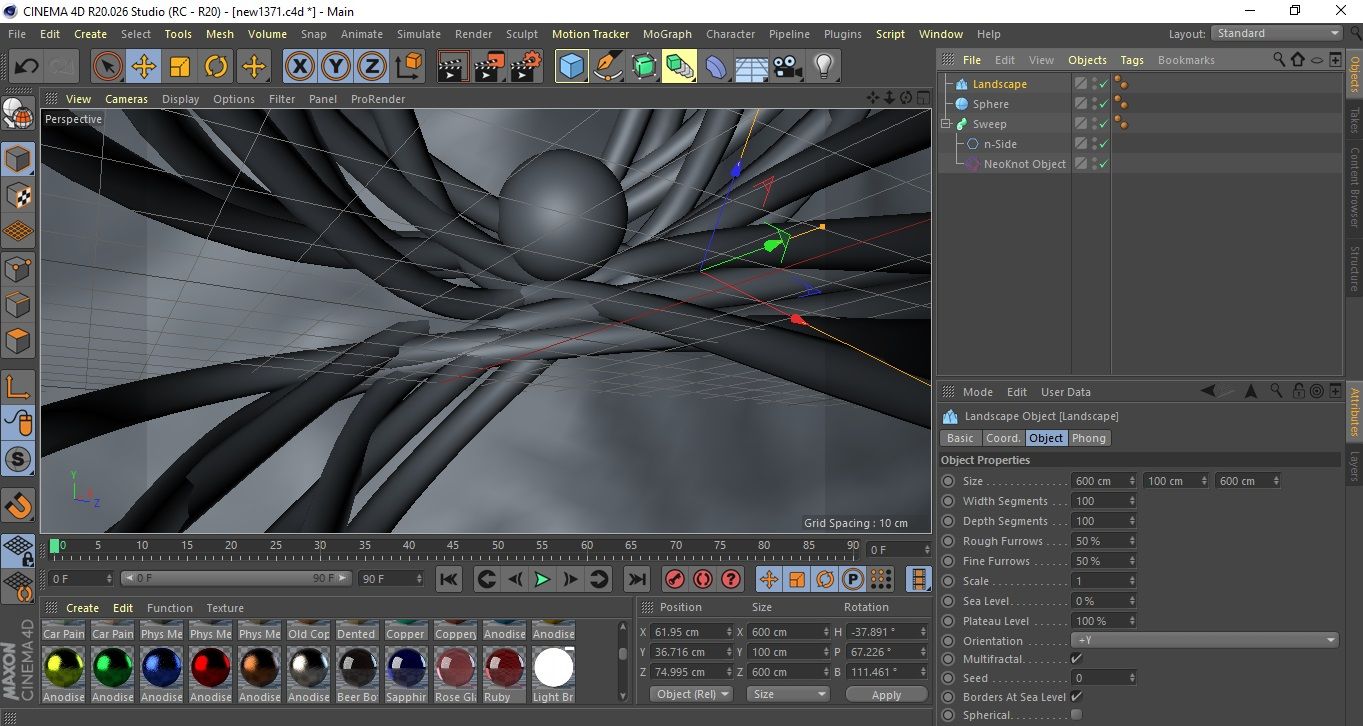Switch to Texture mode
Viewport: 1363px width, 726px height.
pos(19,195)
